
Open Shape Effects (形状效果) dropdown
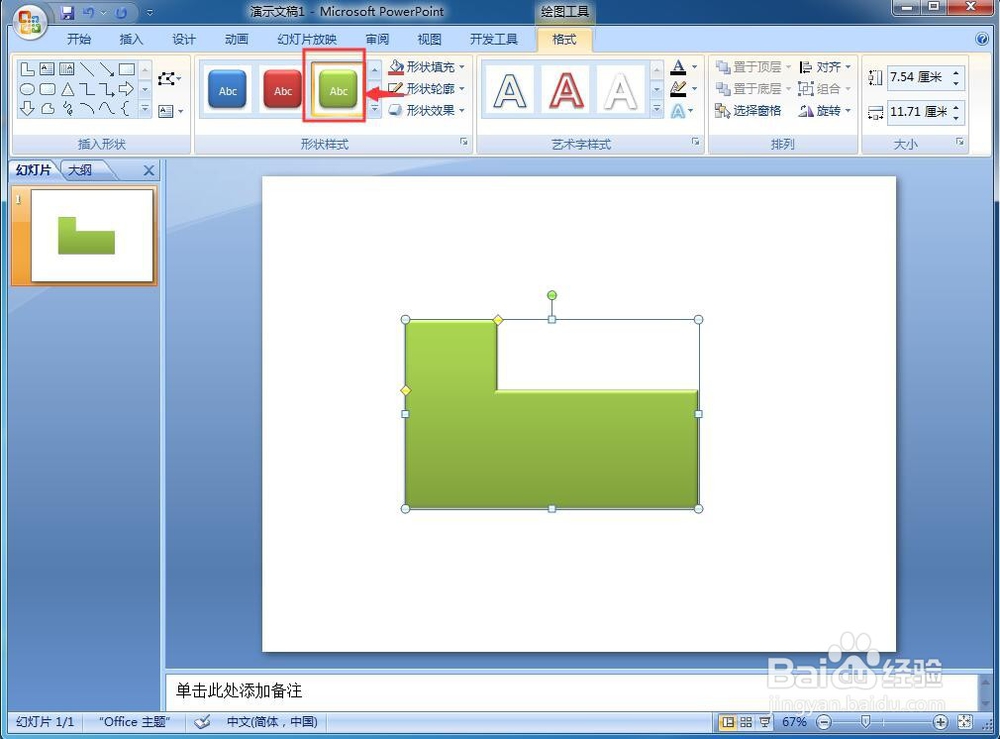pos(427,110)
